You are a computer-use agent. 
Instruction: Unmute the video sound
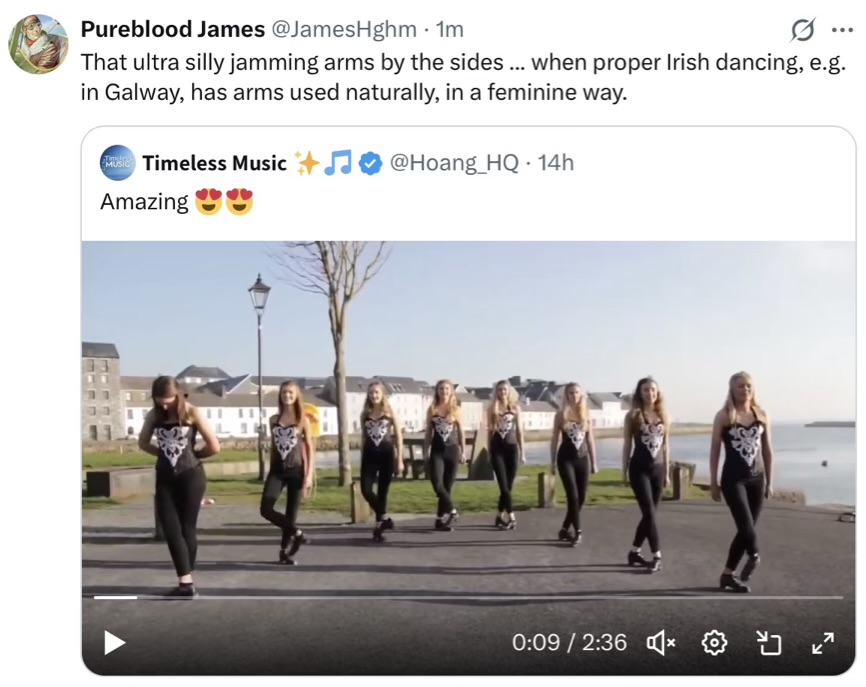click(x=661, y=642)
